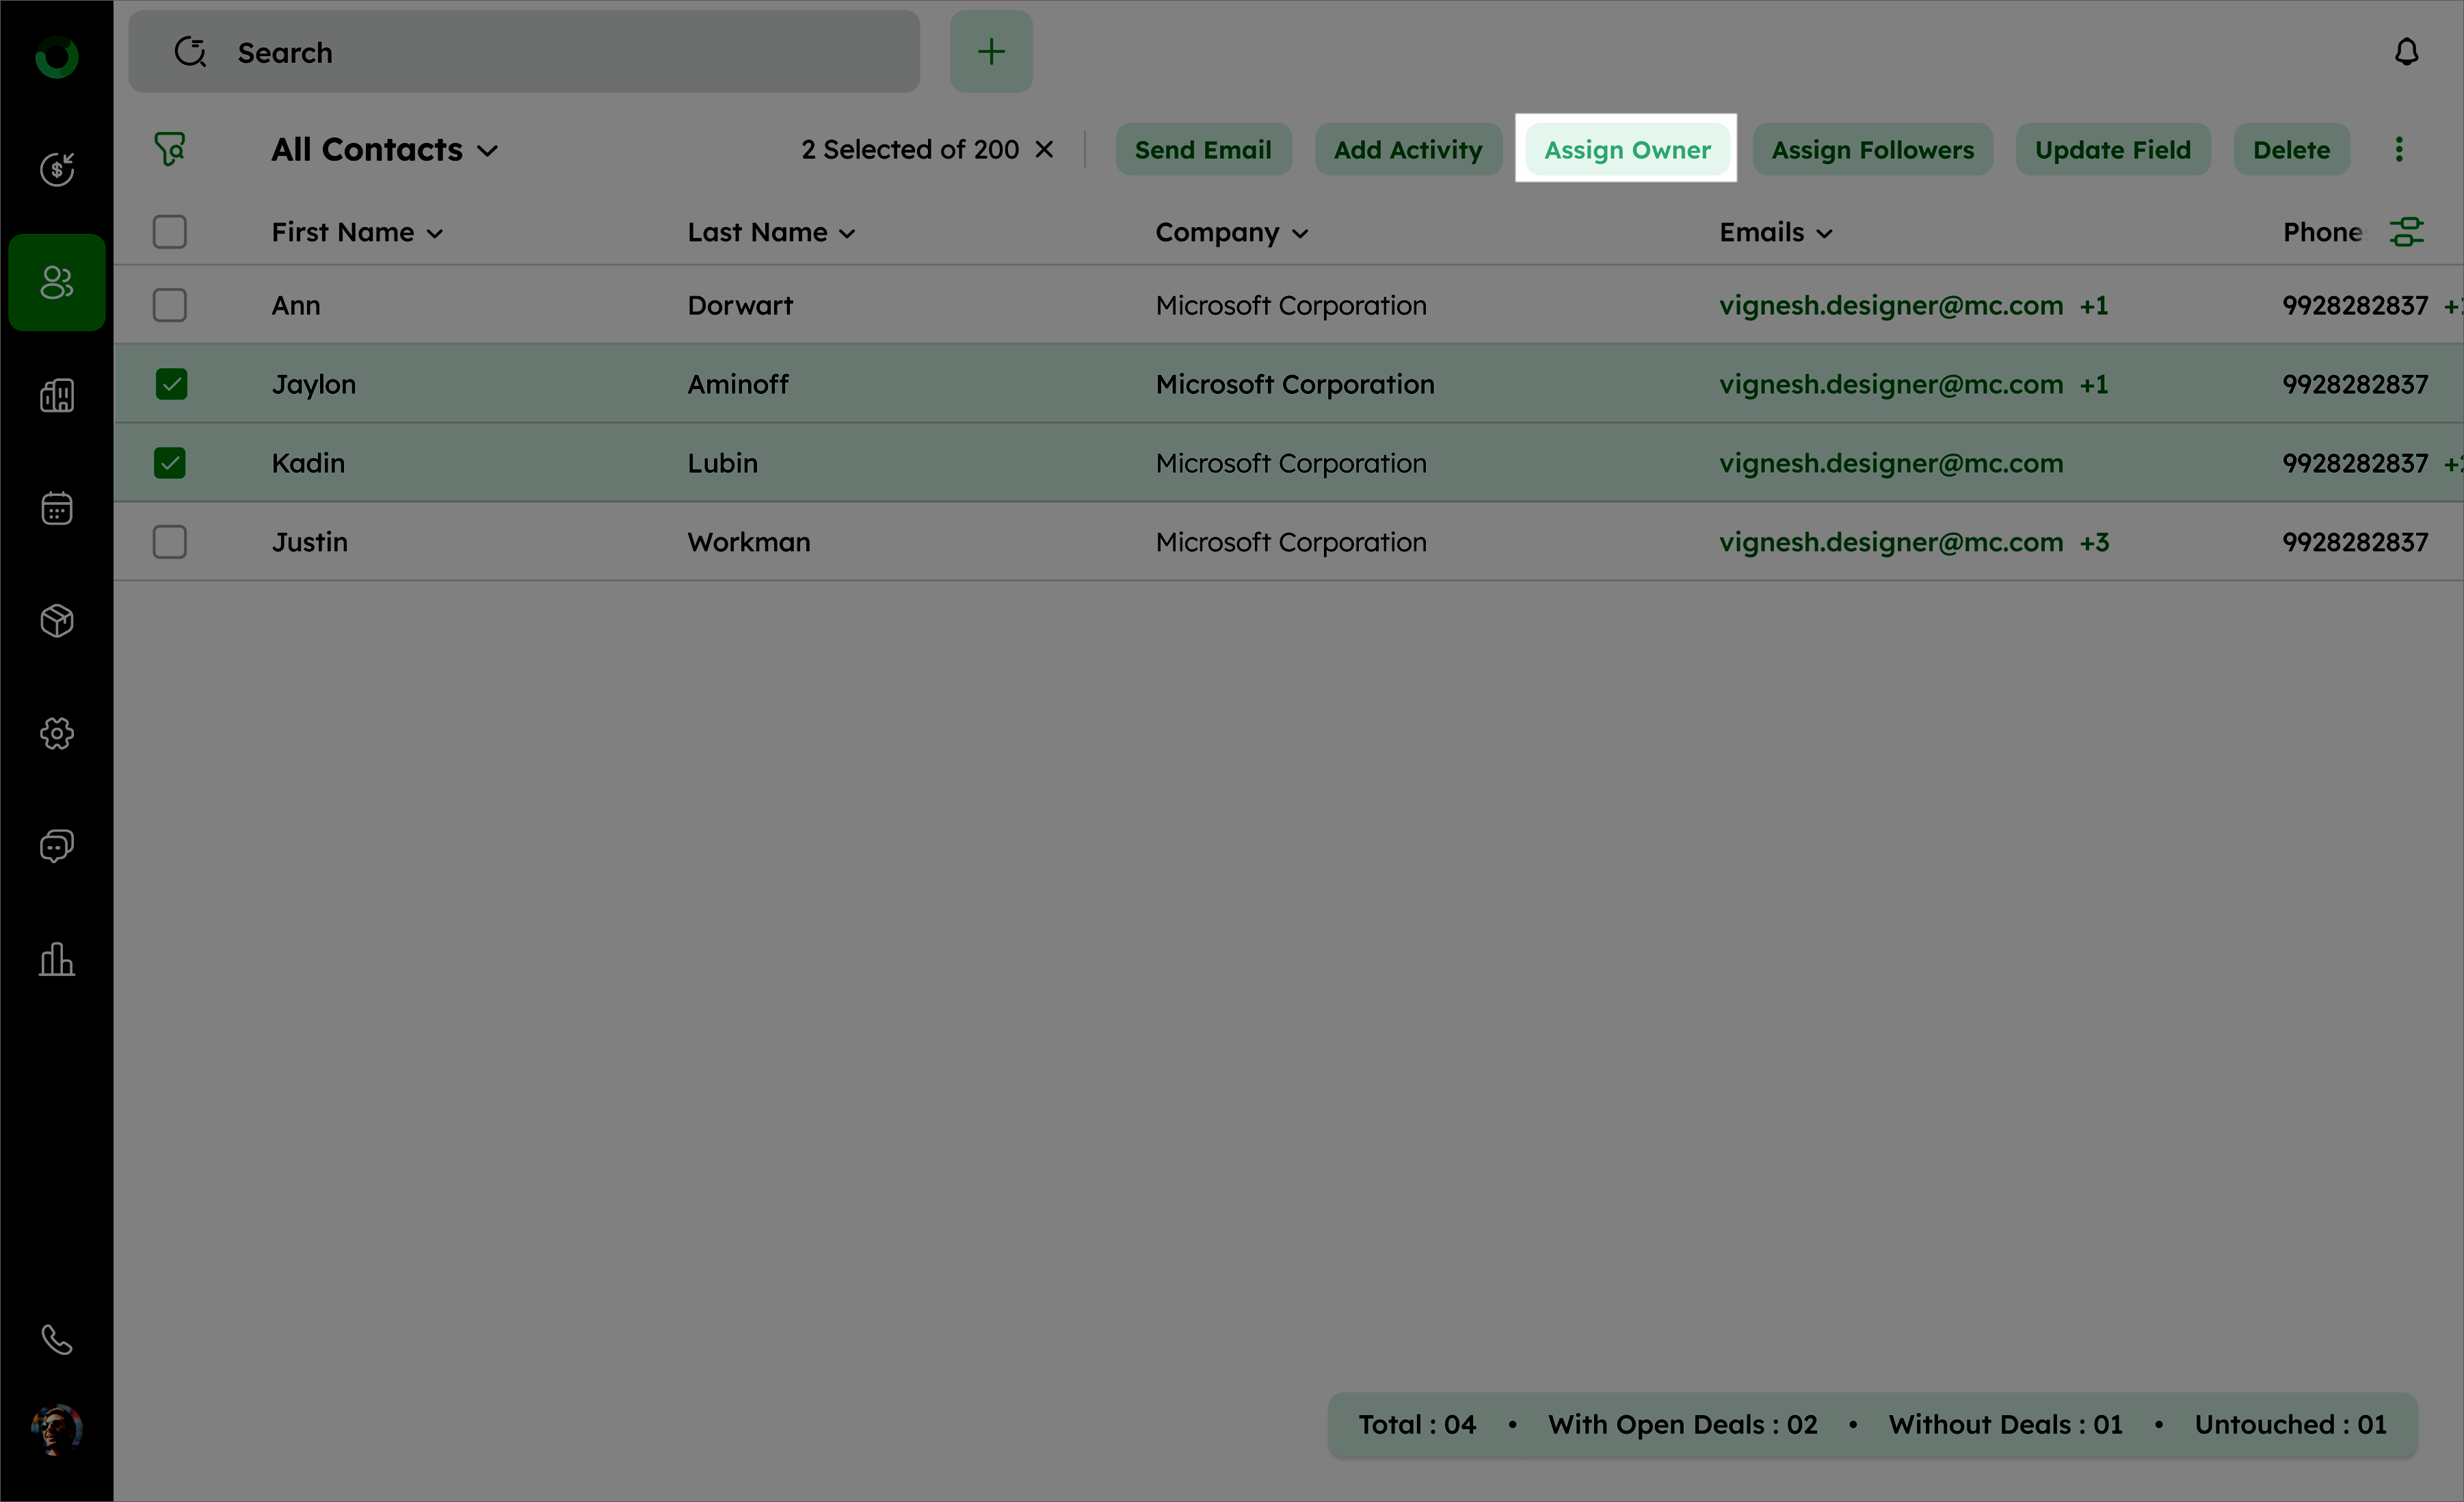Open the settings gear icon in sidebar
This screenshot has width=2464, height=1502.
57,734
